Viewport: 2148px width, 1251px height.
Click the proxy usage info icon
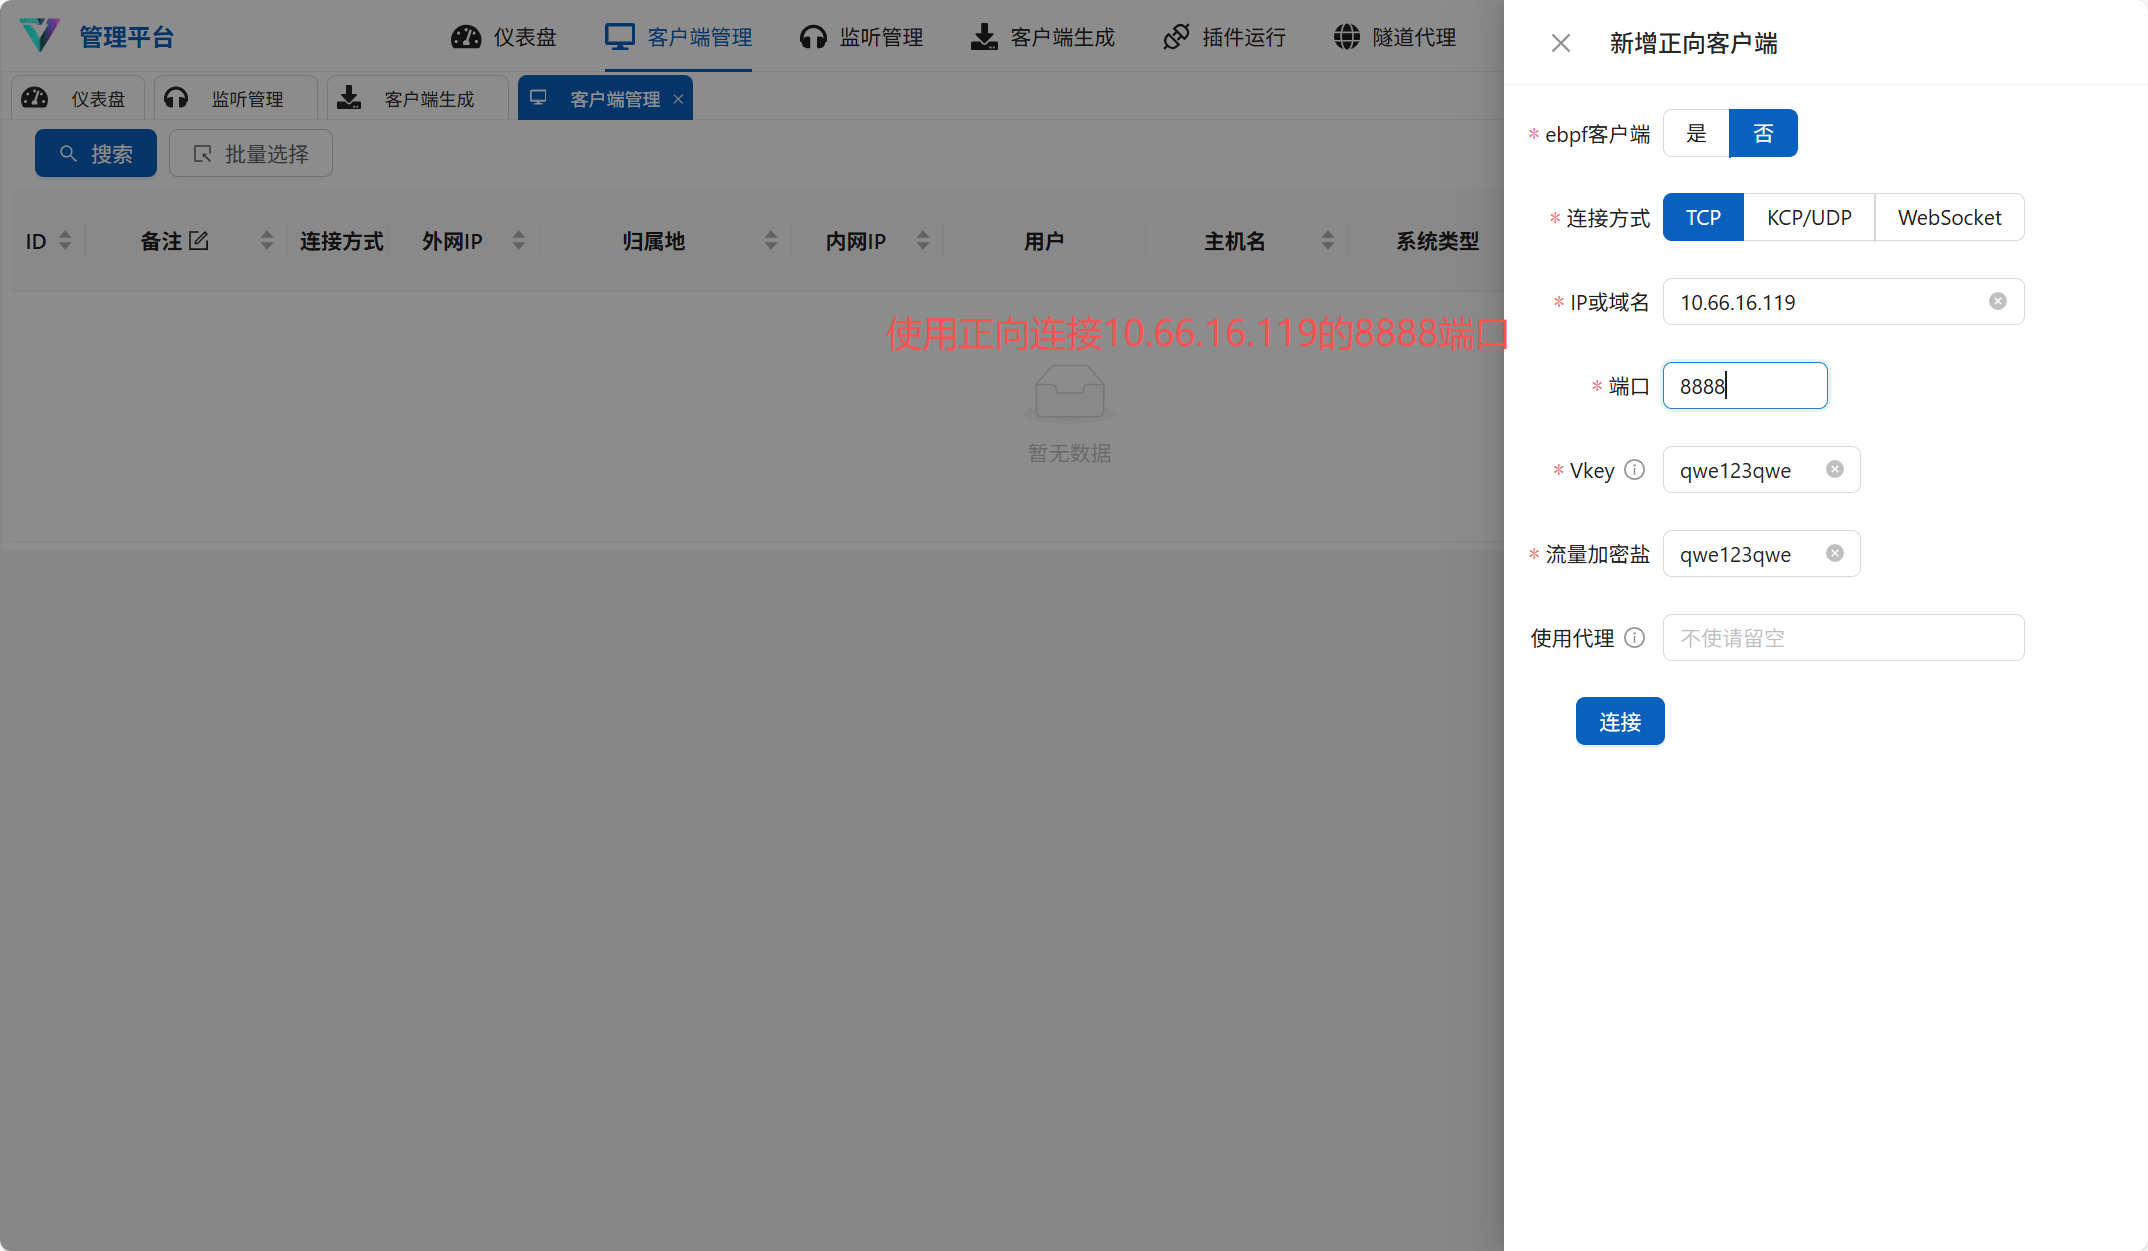1634,637
